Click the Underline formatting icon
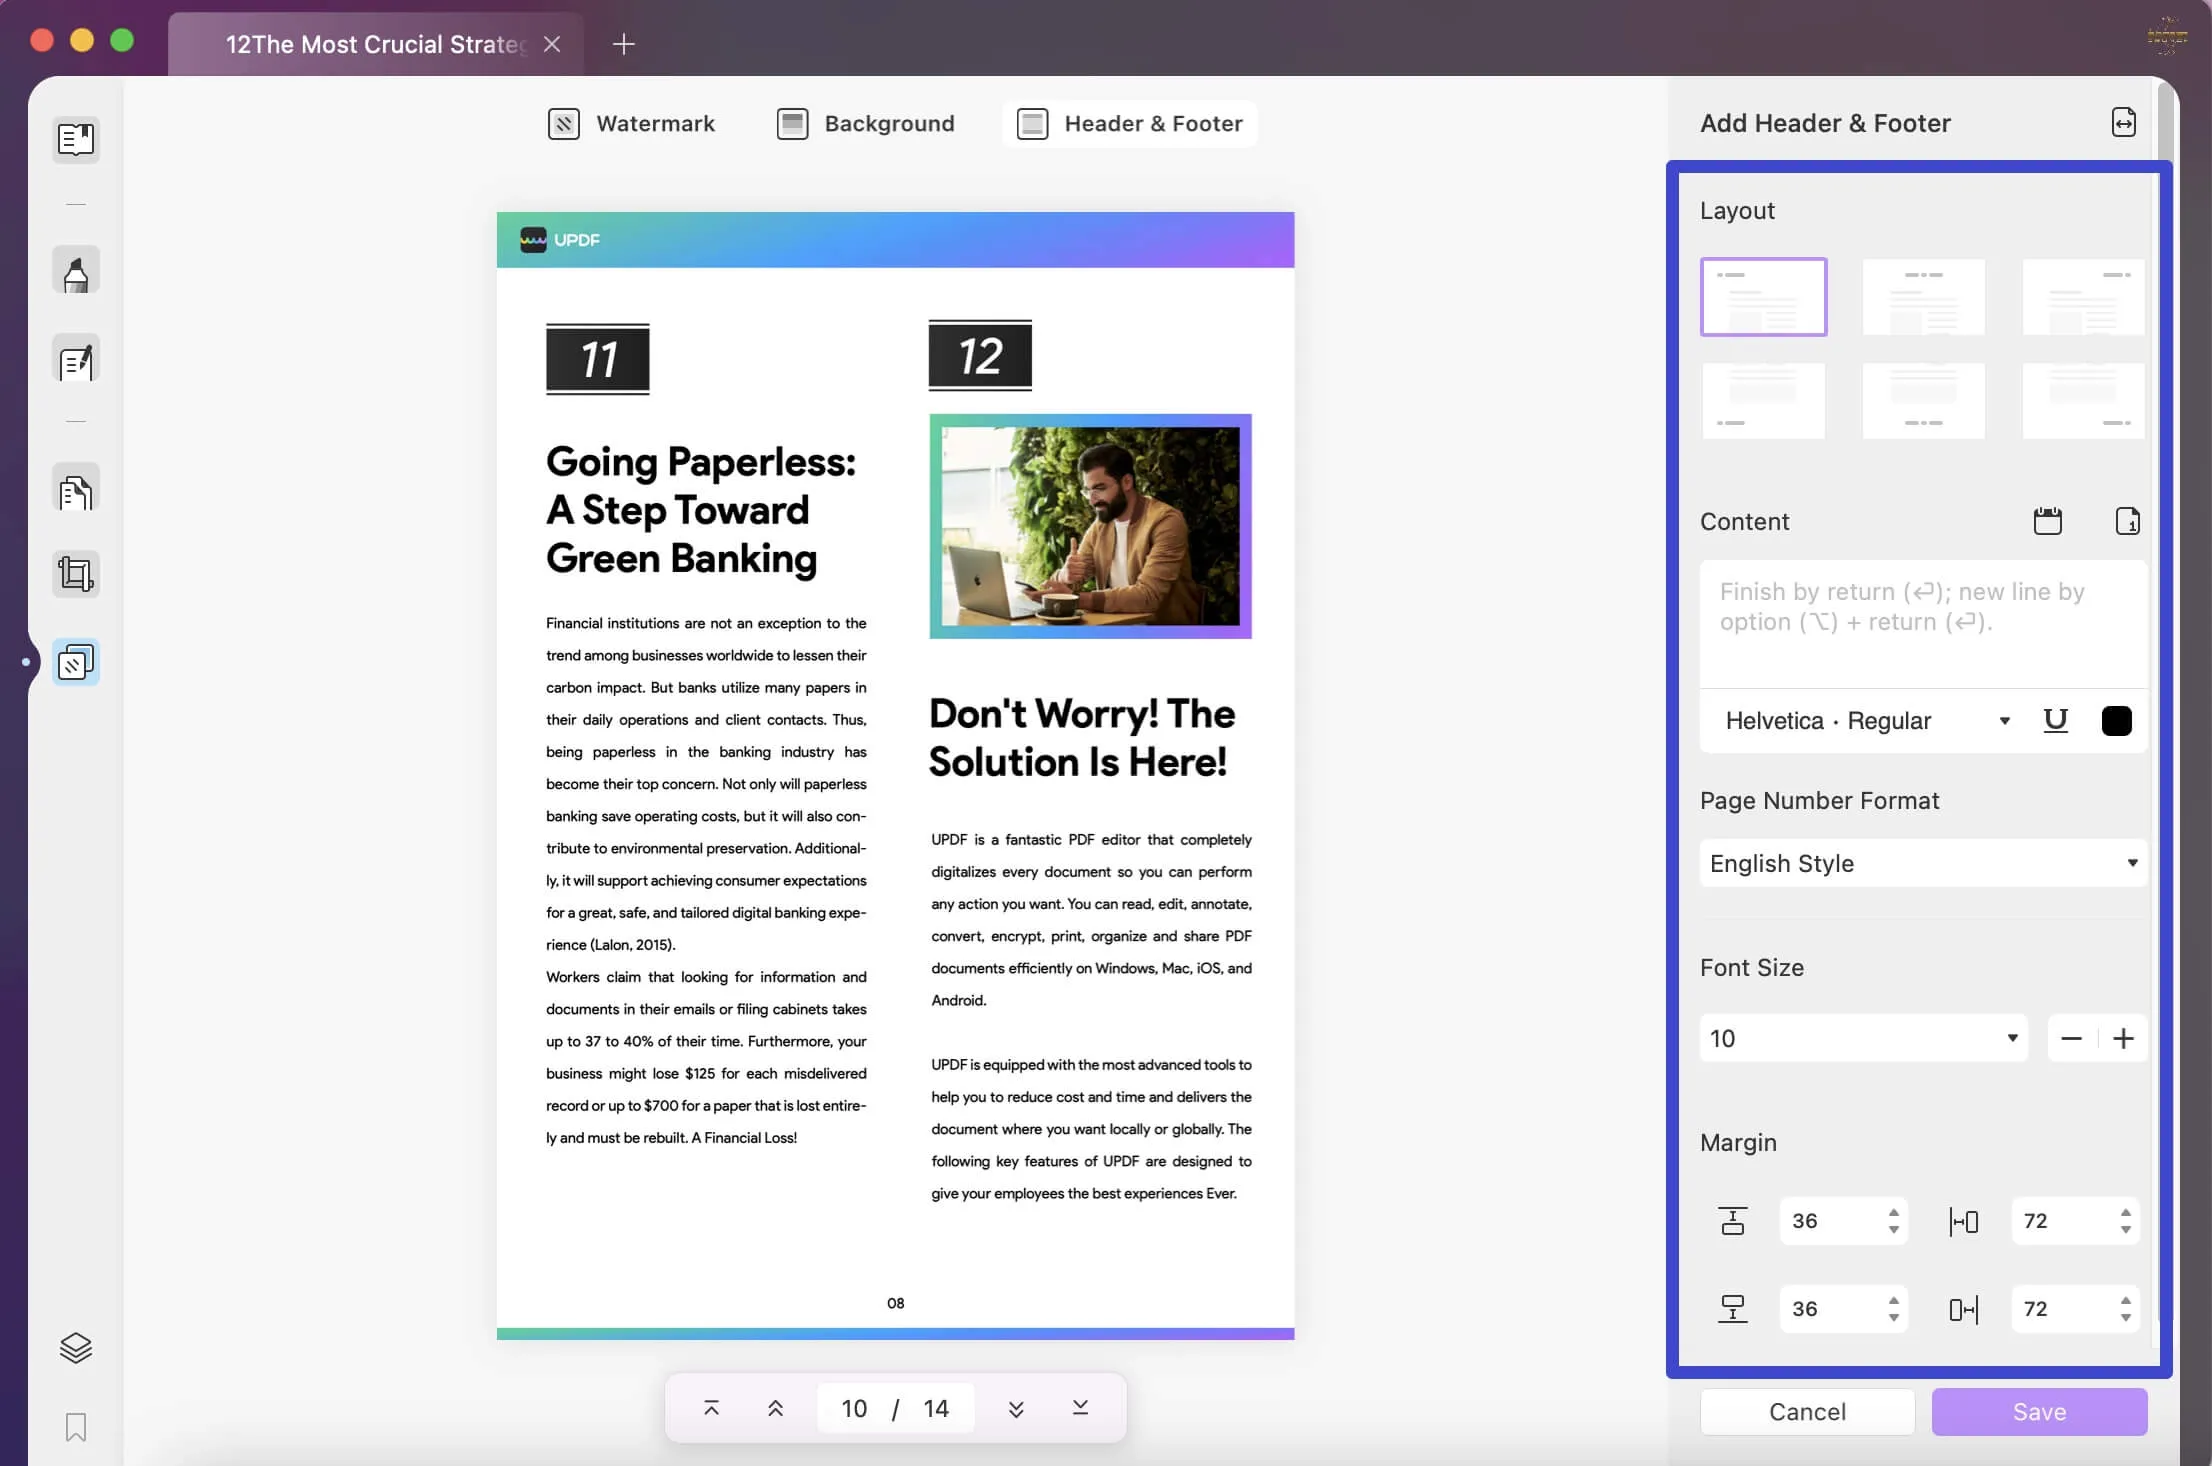Screen dimensions: 2212x1466 2057,720
